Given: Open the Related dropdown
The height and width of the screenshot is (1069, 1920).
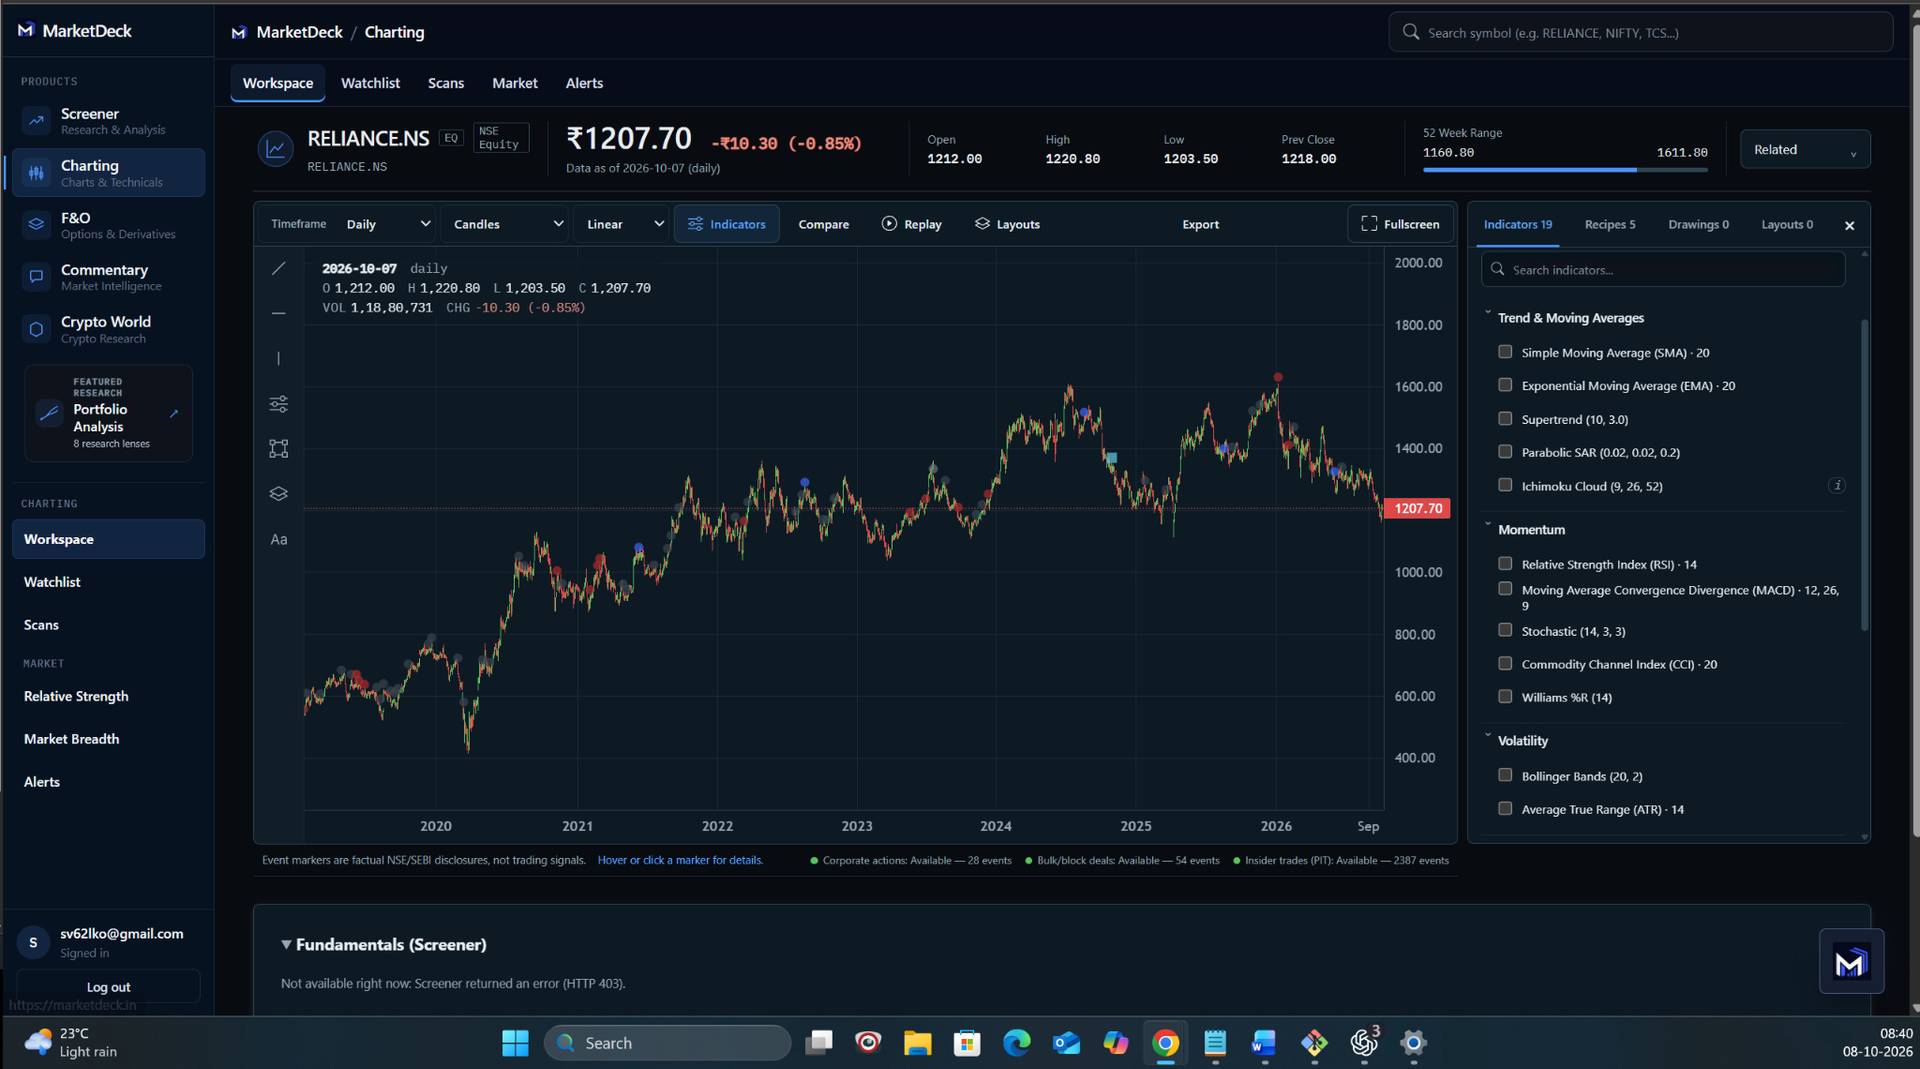Looking at the screenshot, I should (1805, 150).
